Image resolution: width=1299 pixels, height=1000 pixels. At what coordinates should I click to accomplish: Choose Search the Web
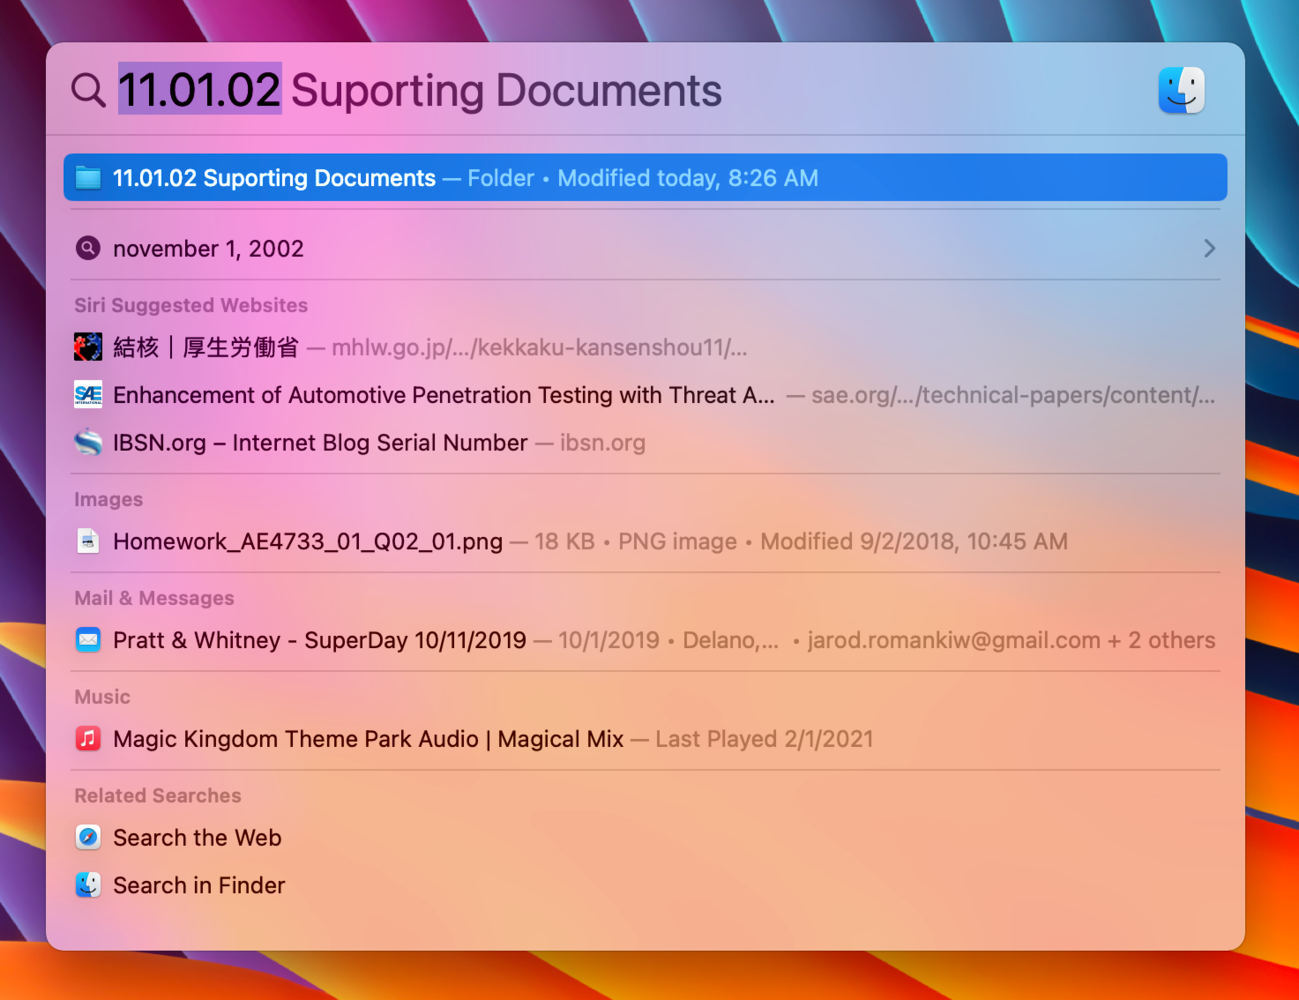click(x=645, y=837)
